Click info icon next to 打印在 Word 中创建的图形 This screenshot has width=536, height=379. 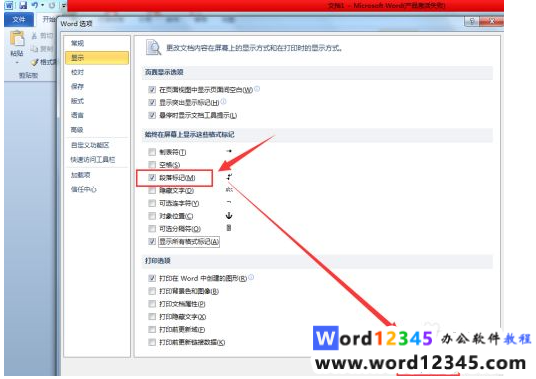click(251, 277)
